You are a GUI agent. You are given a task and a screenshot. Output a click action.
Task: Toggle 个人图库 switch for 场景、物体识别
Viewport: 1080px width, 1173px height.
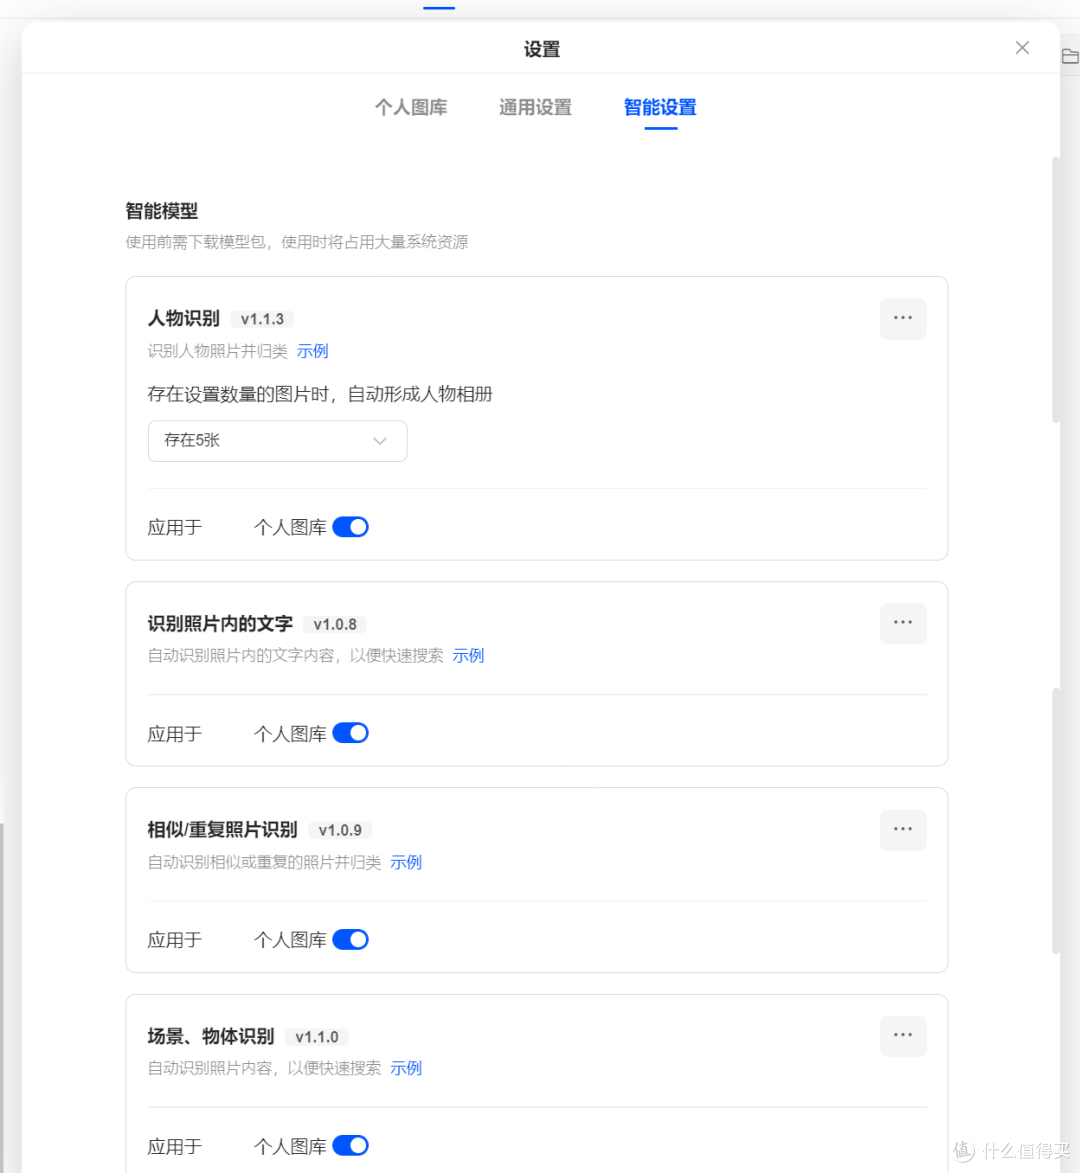coord(351,1145)
